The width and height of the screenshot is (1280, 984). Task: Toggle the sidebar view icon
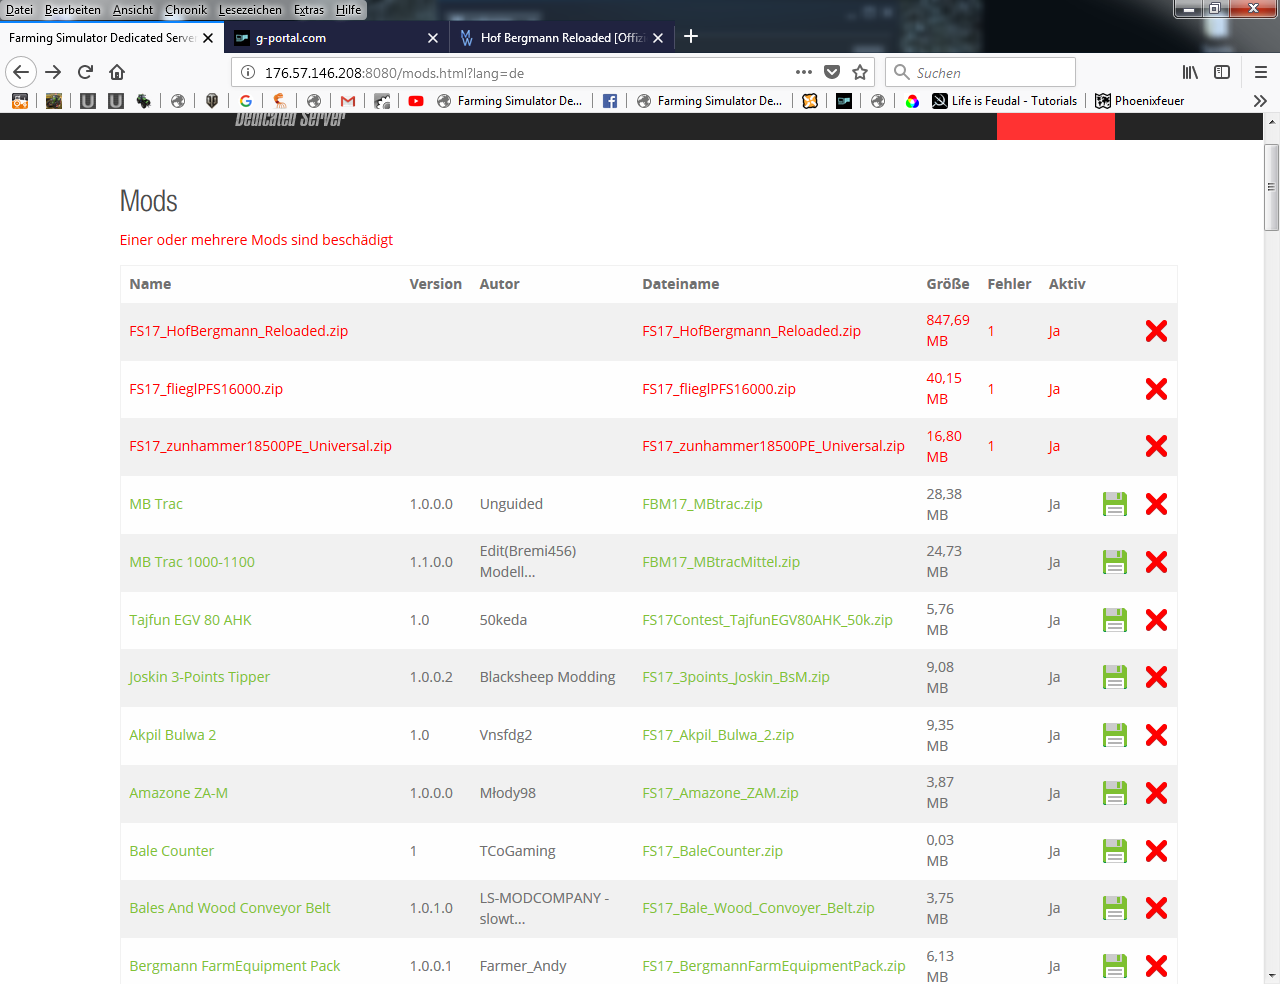tap(1222, 72)
